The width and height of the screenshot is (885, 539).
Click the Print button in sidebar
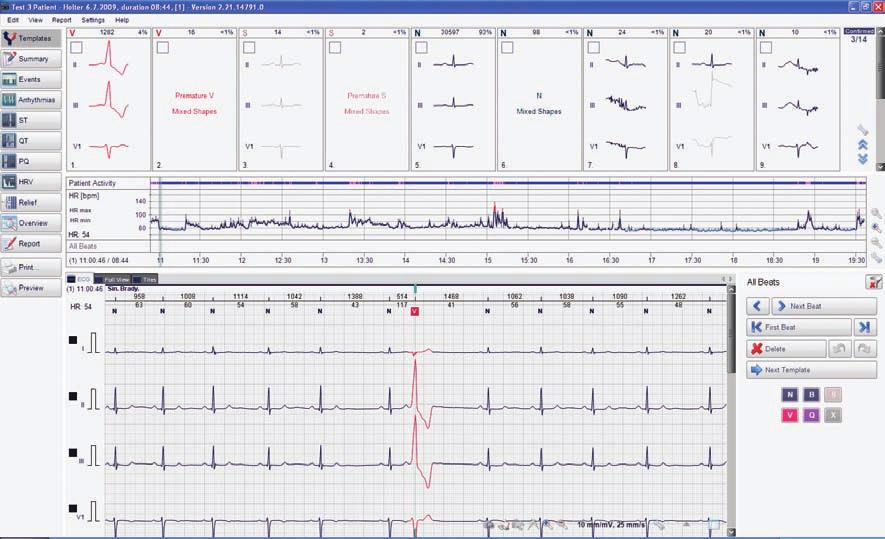click(x=31, y=267)
